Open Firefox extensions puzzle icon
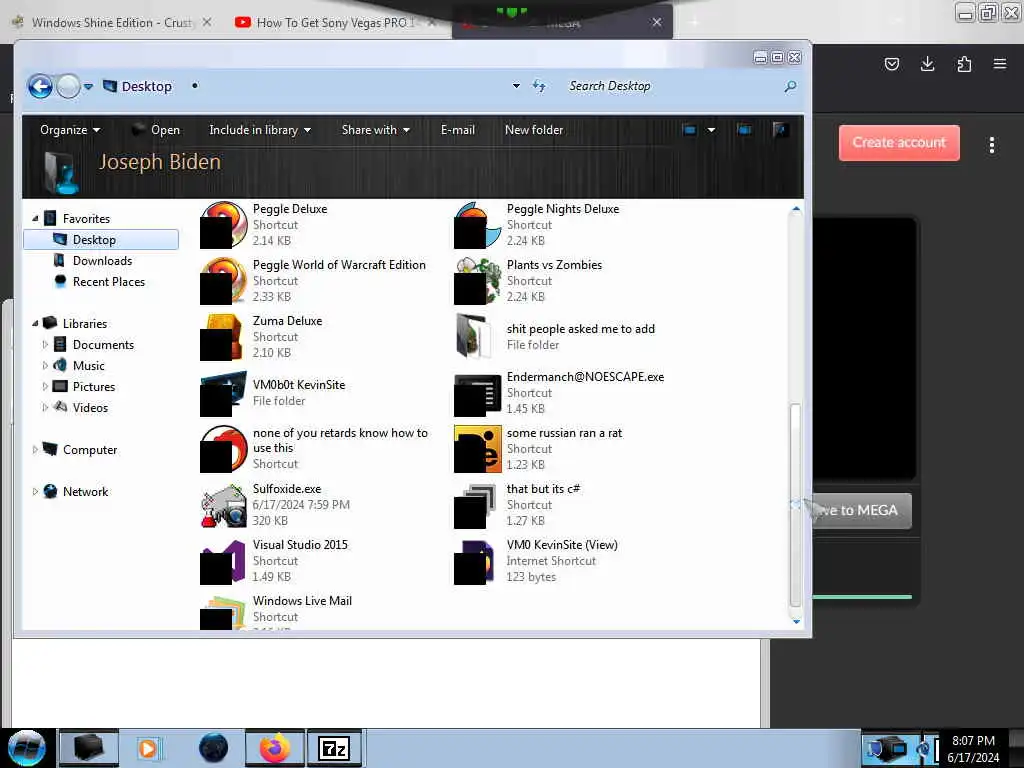The height and width of the screenshot is (768, 1024). pos(964,64)
